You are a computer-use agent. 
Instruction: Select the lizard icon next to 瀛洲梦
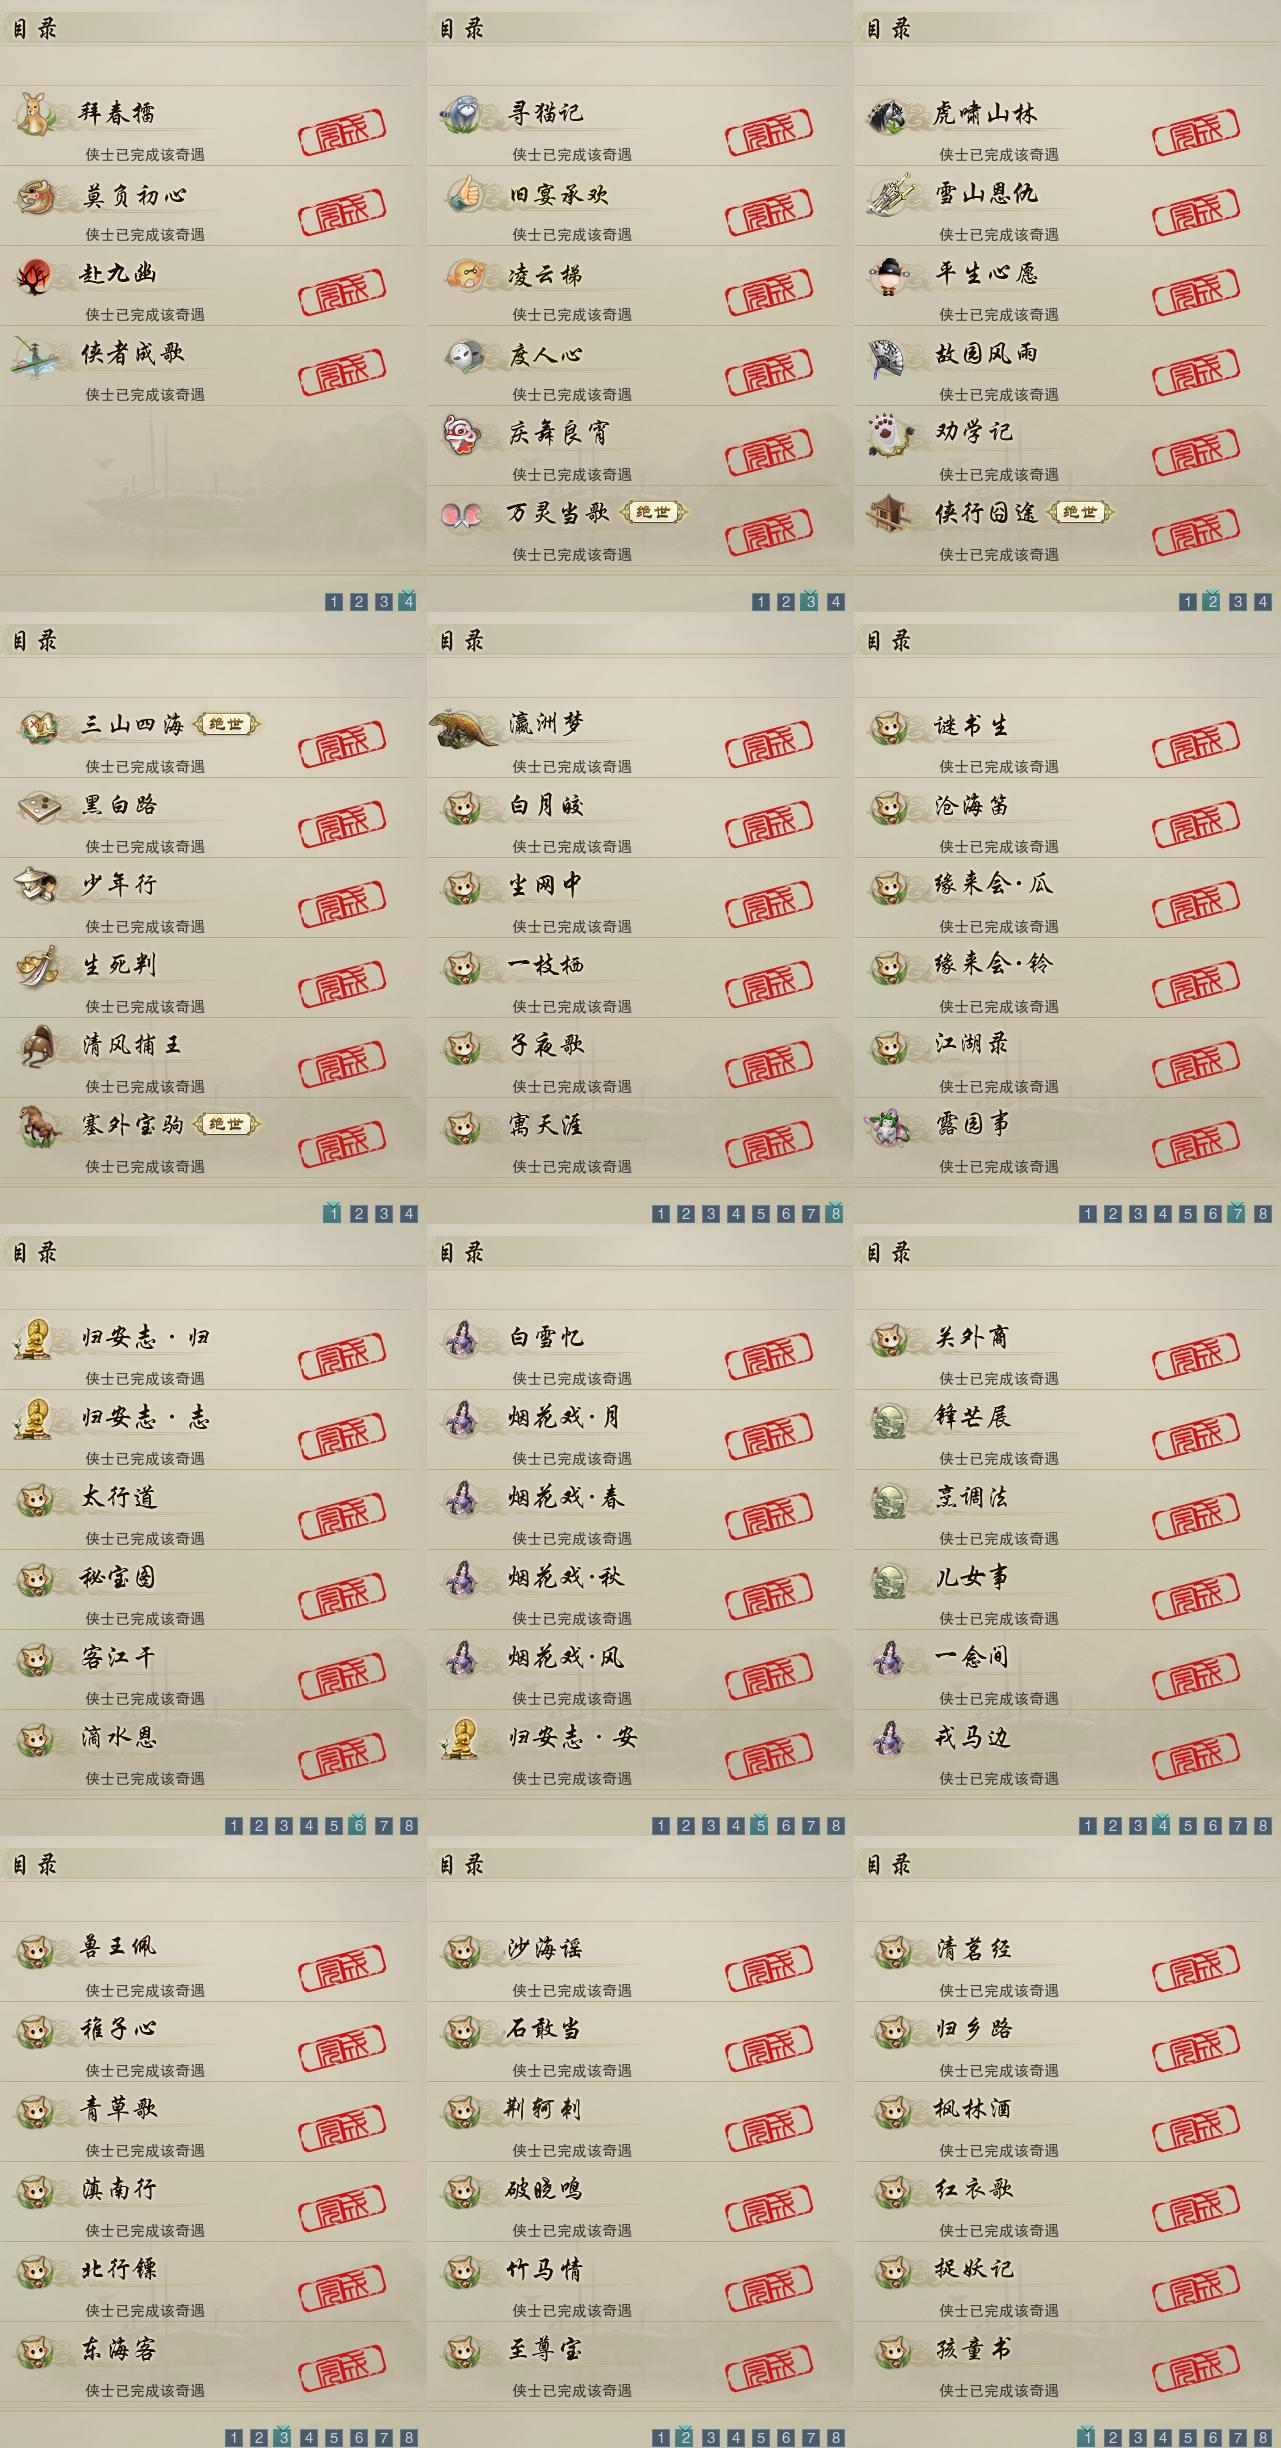465,727
